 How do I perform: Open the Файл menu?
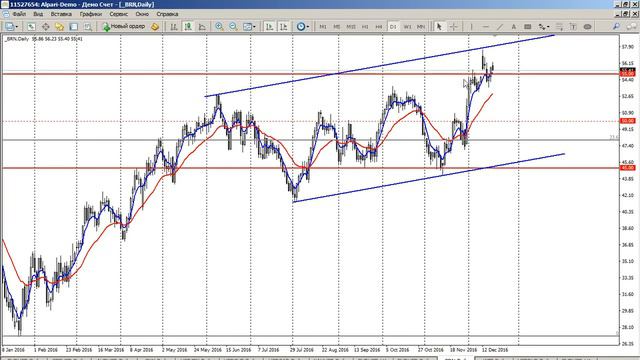tap(19, 14)
